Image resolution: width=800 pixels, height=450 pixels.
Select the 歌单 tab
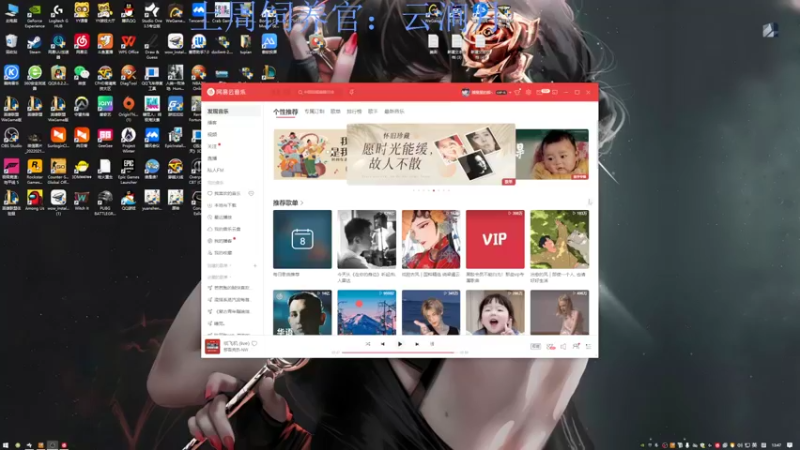pos(335,111)
